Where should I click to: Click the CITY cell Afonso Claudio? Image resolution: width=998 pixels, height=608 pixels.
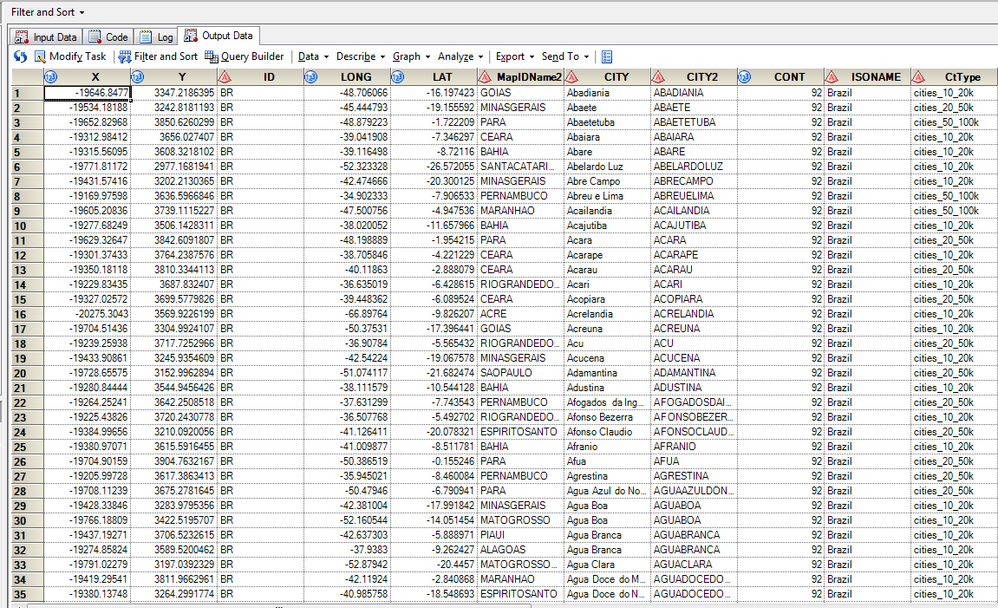(x=607, y=432)
